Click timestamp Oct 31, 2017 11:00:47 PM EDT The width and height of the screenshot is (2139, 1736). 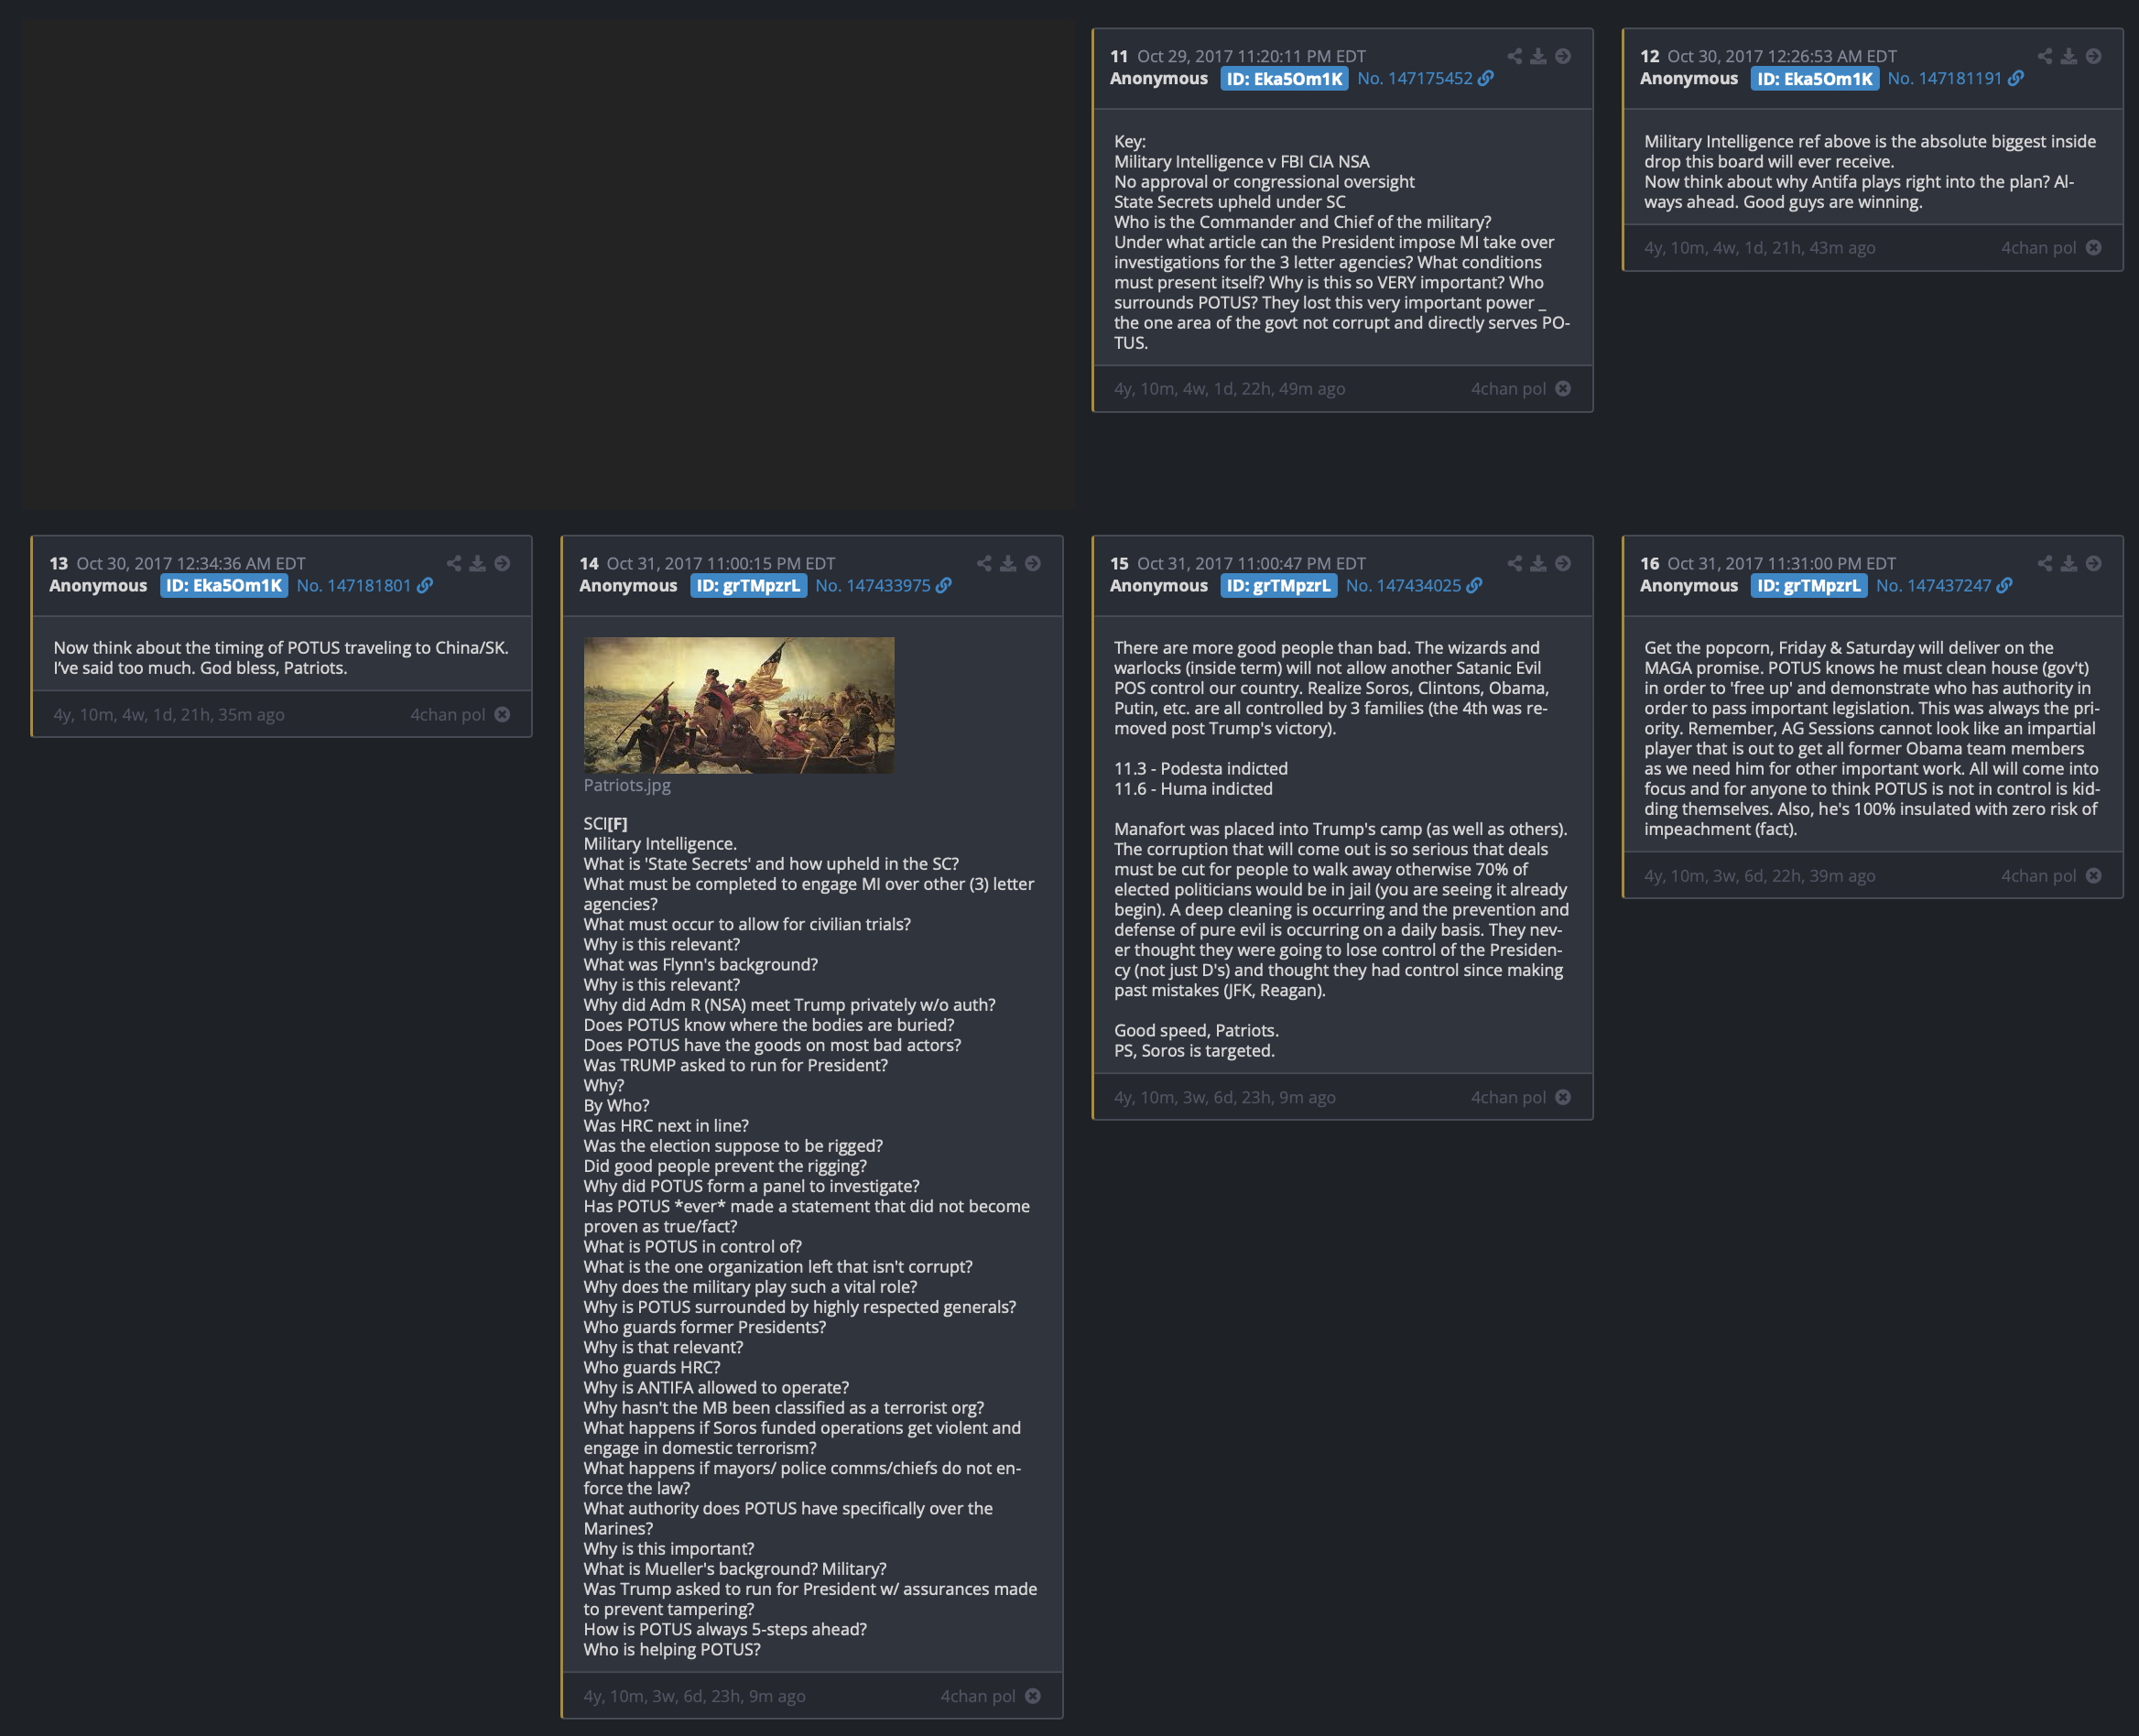click(x=1251, y=563)
